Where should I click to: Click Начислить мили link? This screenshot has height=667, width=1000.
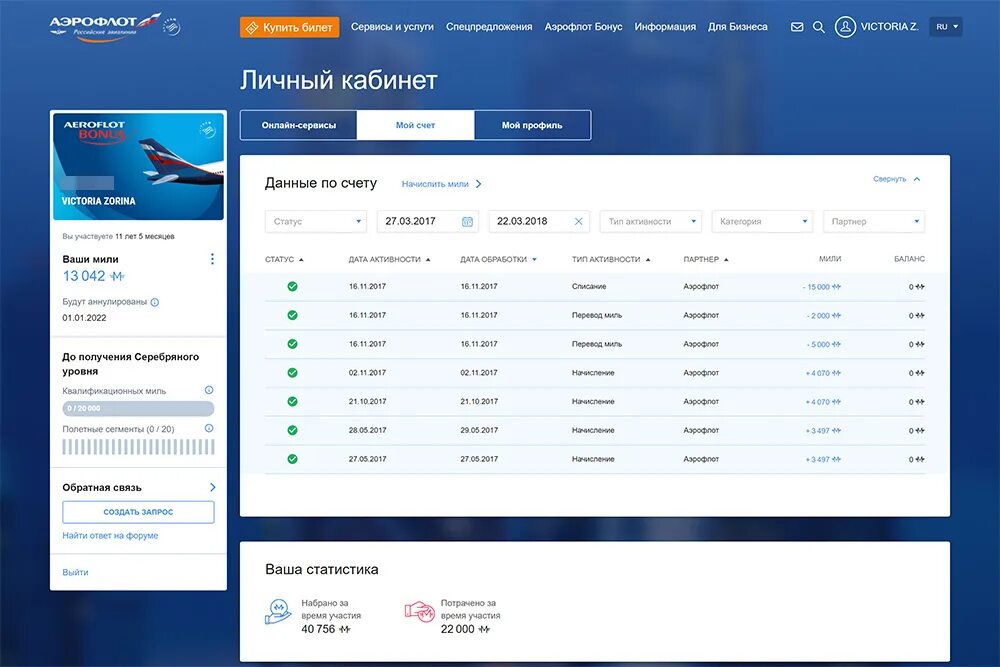click(x=441, y=184)
